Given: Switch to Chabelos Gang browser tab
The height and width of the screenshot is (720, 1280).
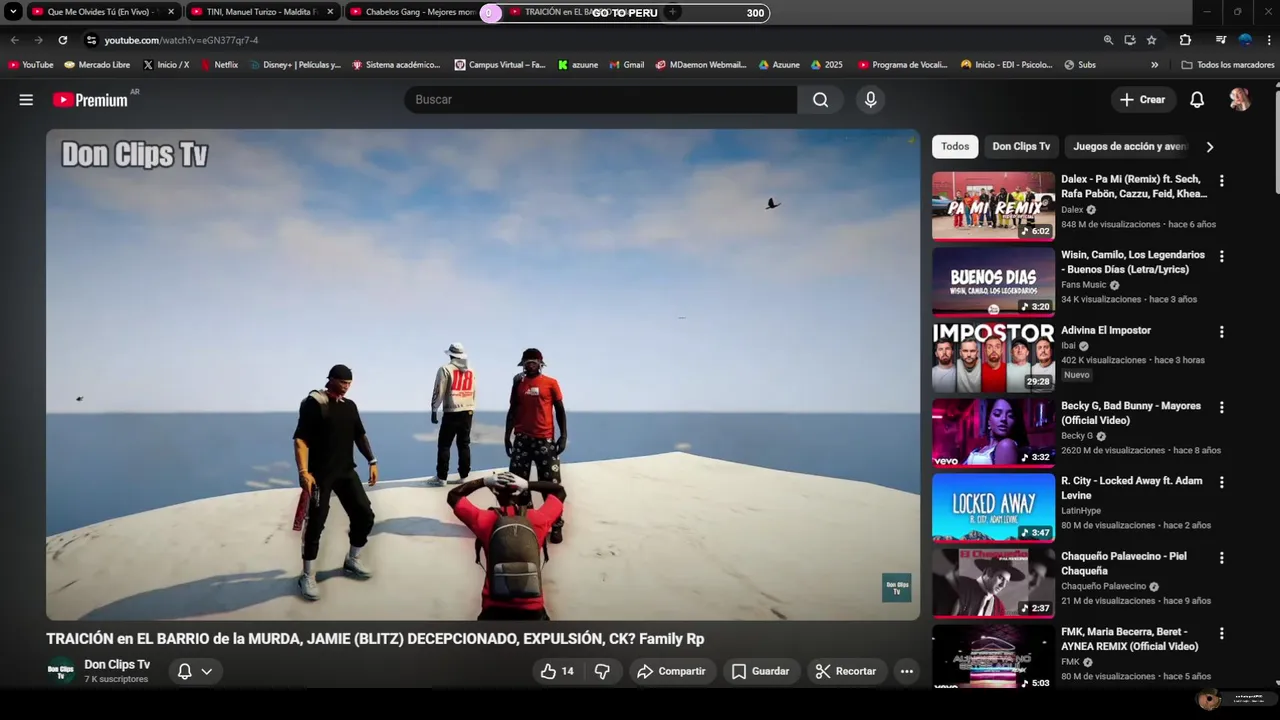Looking at the screenshot, I should click(x=420, y=12).
